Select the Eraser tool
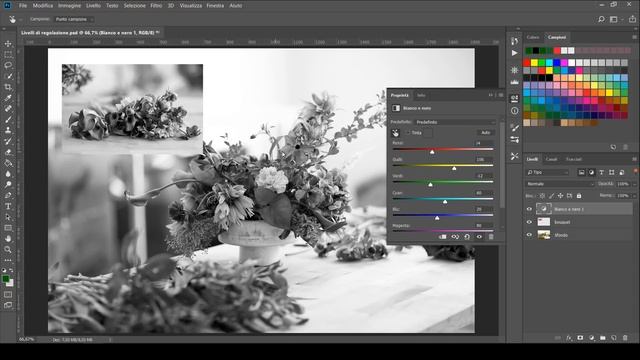The width and height of the screenshot is (640, 360). [x=8, y=152]
